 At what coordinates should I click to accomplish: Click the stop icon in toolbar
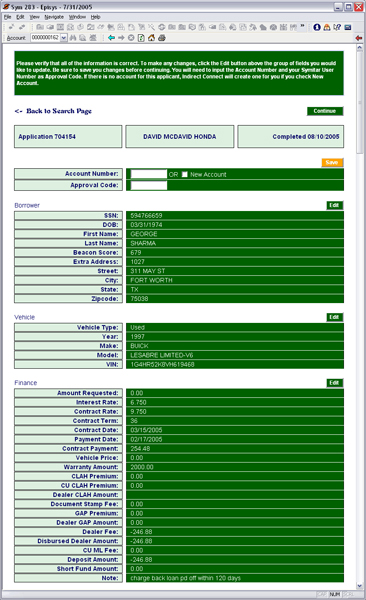131,38
